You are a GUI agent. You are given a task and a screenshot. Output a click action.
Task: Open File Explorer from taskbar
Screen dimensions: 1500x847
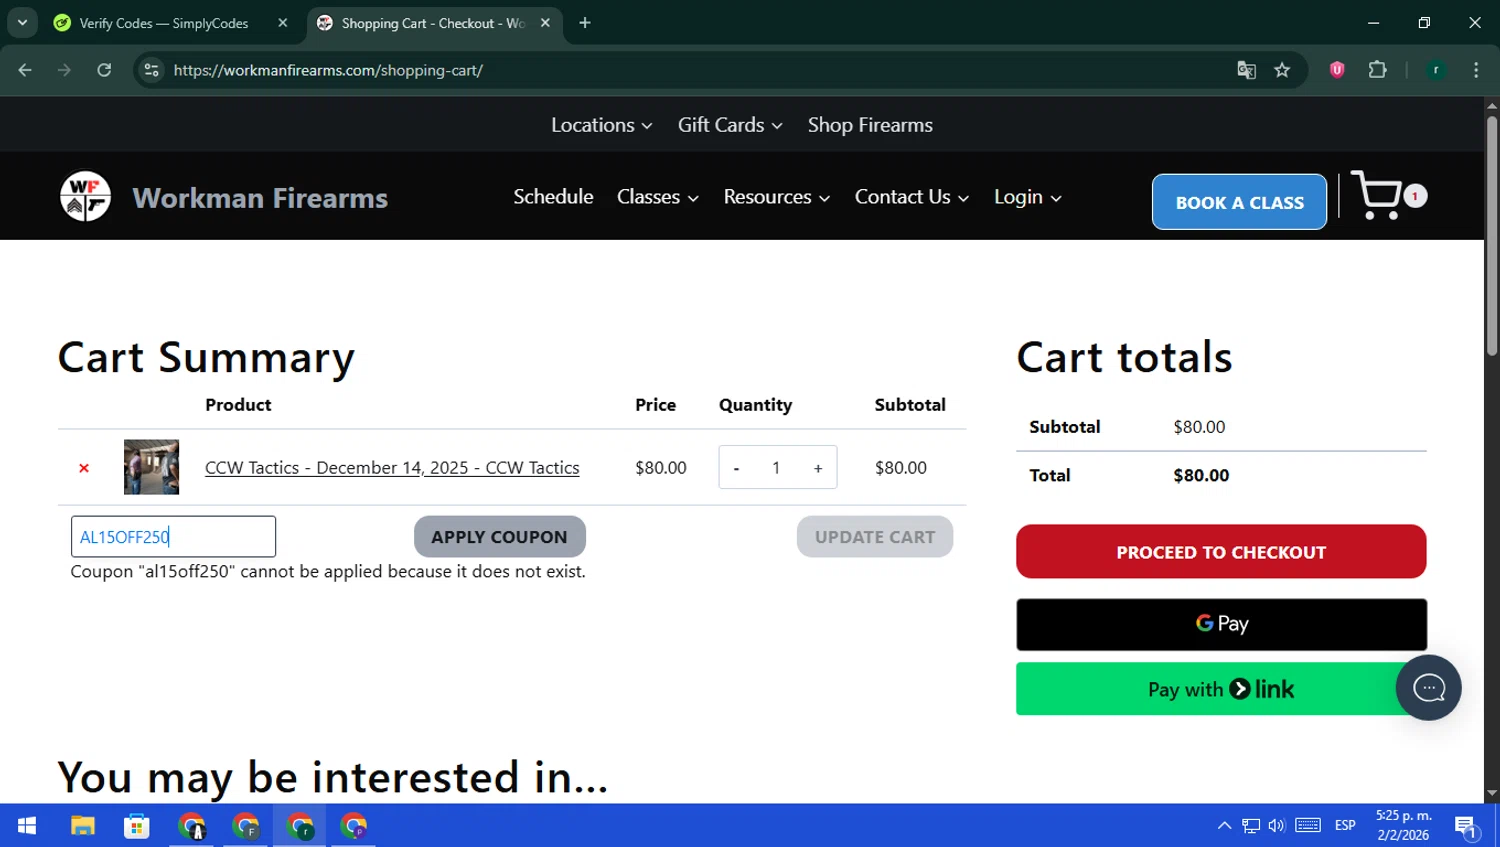pyautogui.click(x=82, y=826)
